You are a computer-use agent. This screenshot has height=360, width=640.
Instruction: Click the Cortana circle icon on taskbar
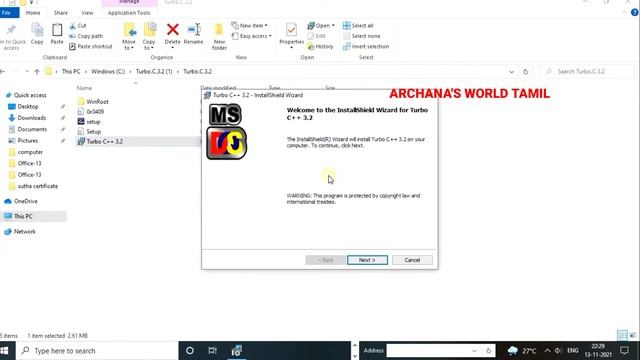(x=190, y=351)
